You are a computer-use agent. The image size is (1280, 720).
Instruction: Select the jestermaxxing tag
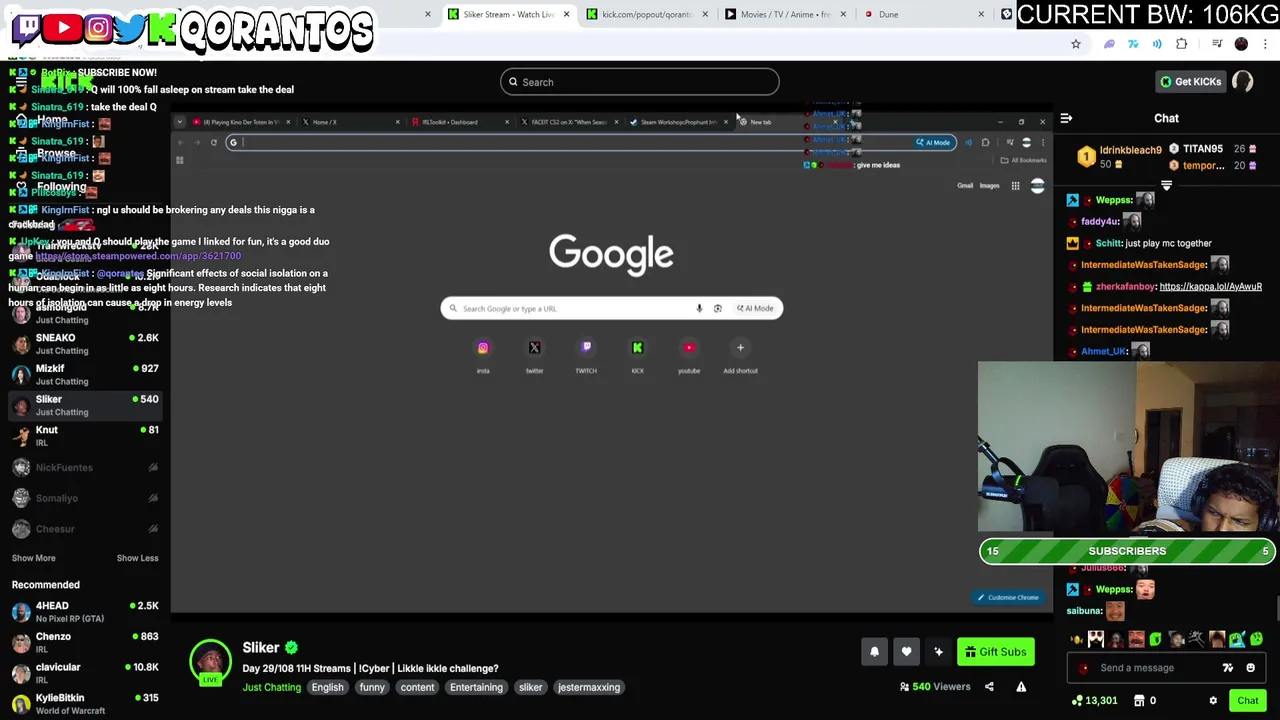589,687
